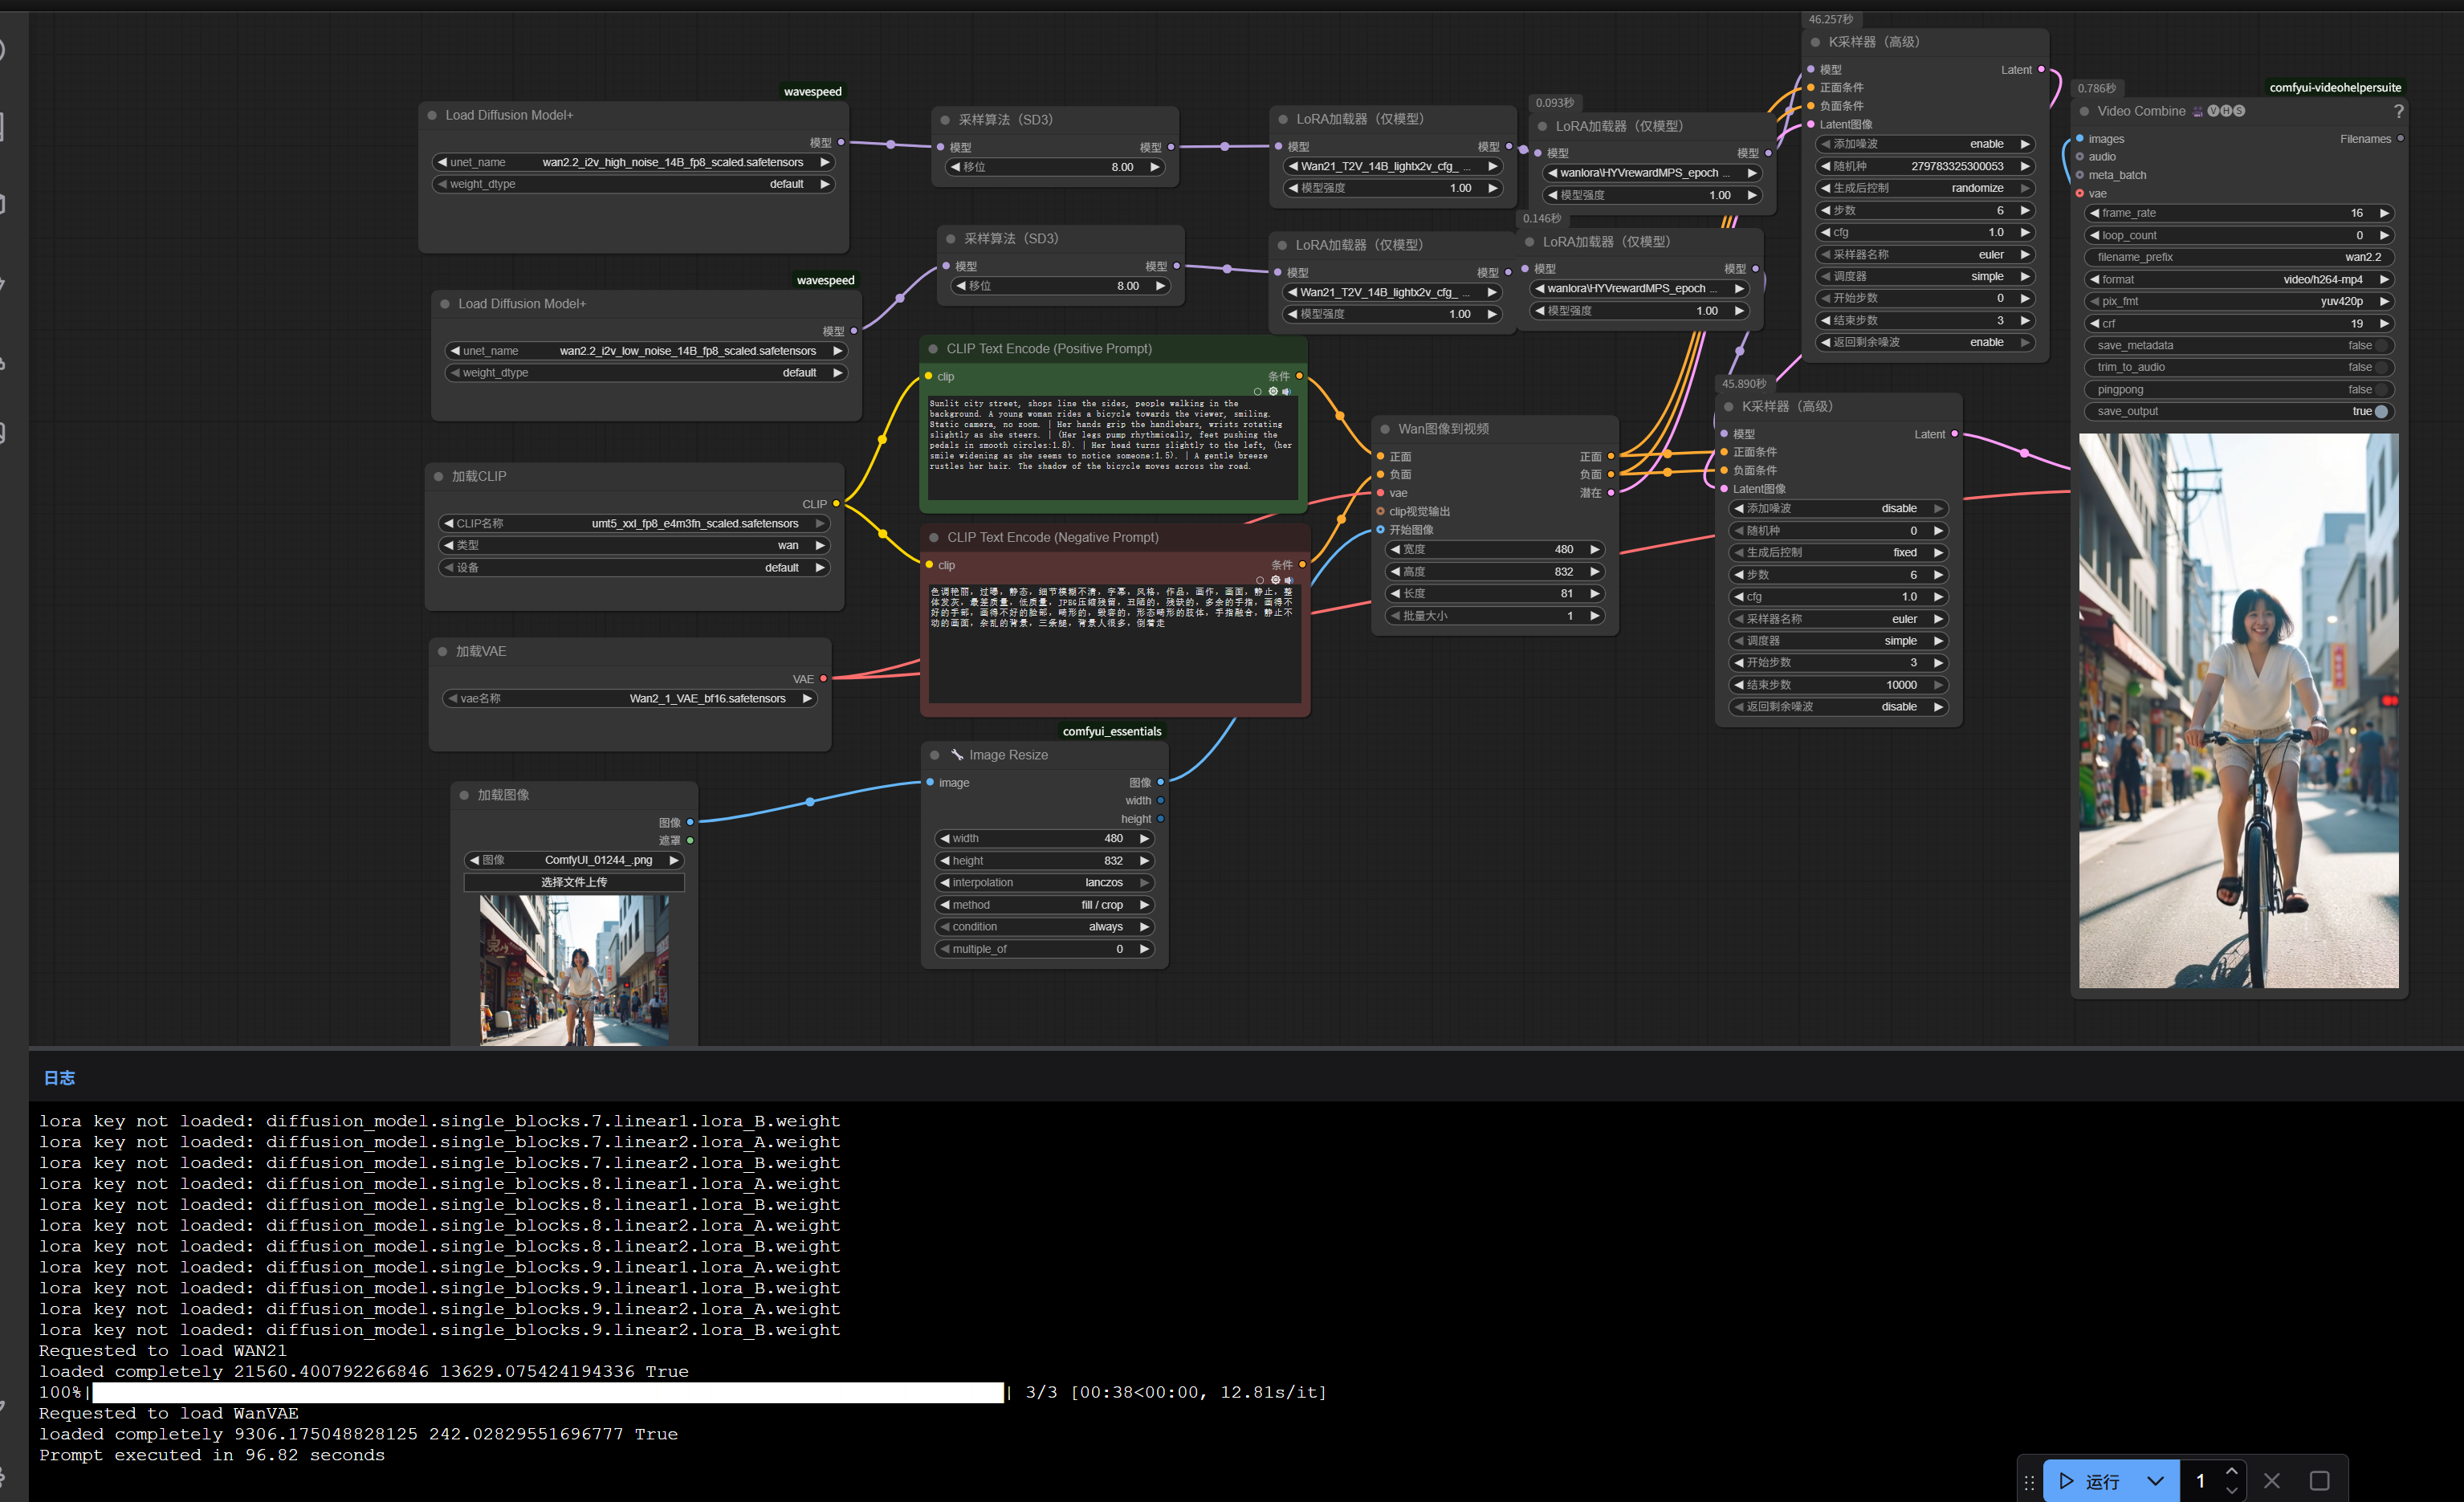Open the 日志 log panel tab

(59, 1078)
